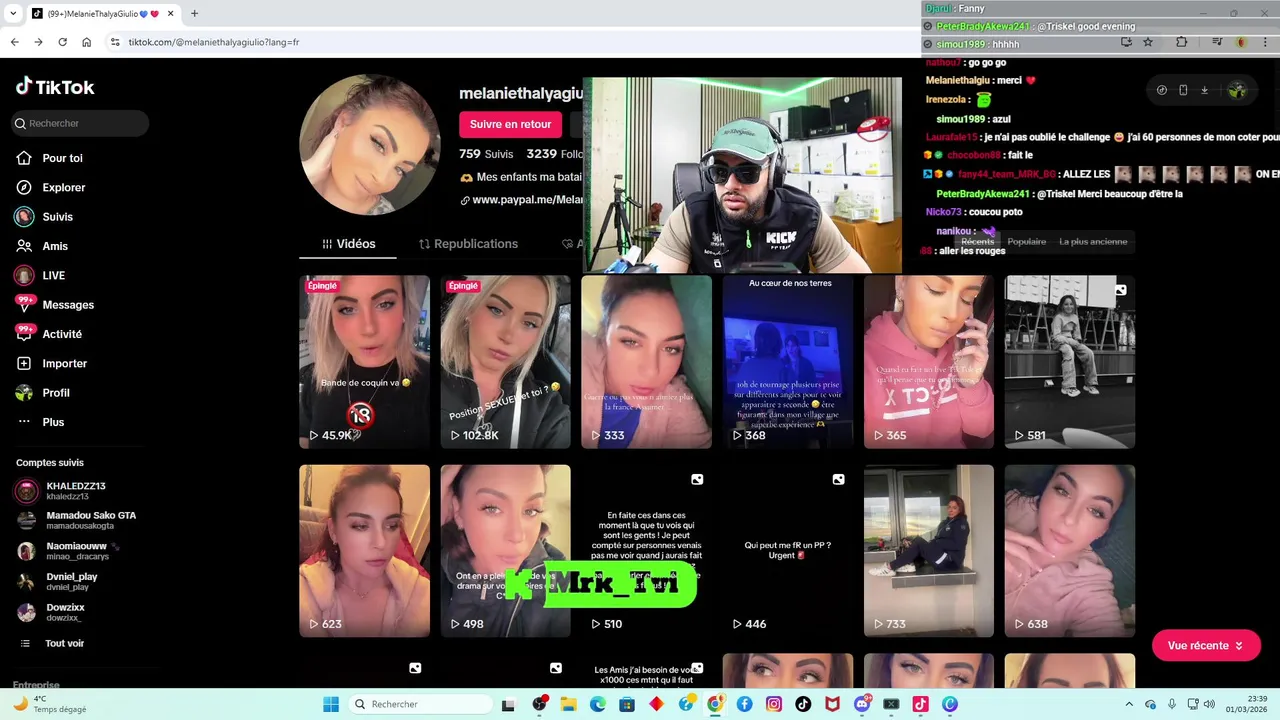The image size is (1280, 720).
Task: Open followed account KHALEDZZ13
Action: [x=75, y=490]
